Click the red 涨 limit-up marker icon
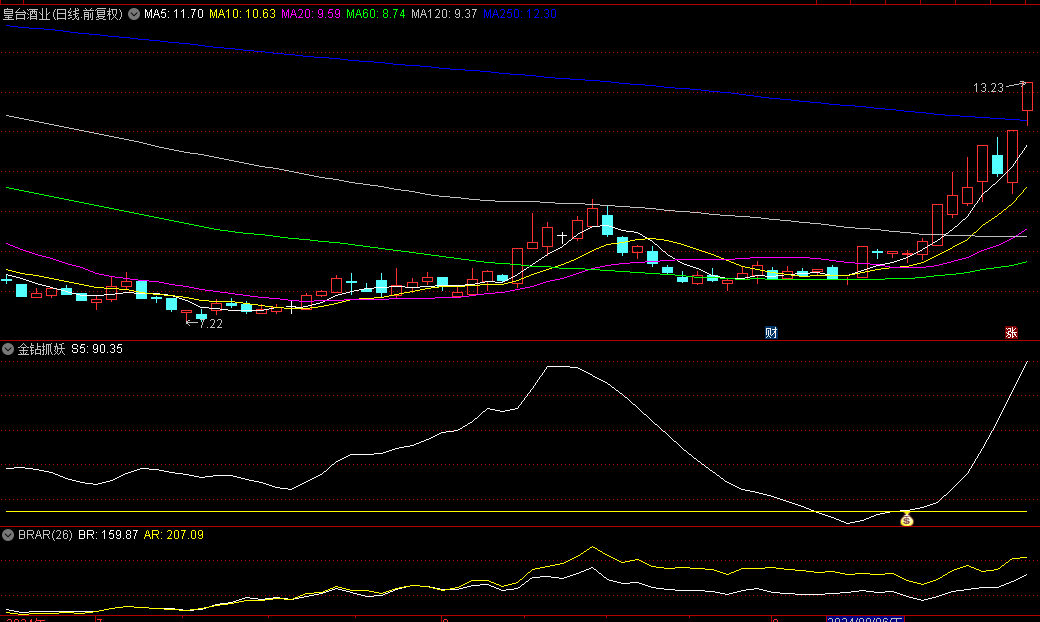Viewport: 1040px width, 622px height. 1011,332
